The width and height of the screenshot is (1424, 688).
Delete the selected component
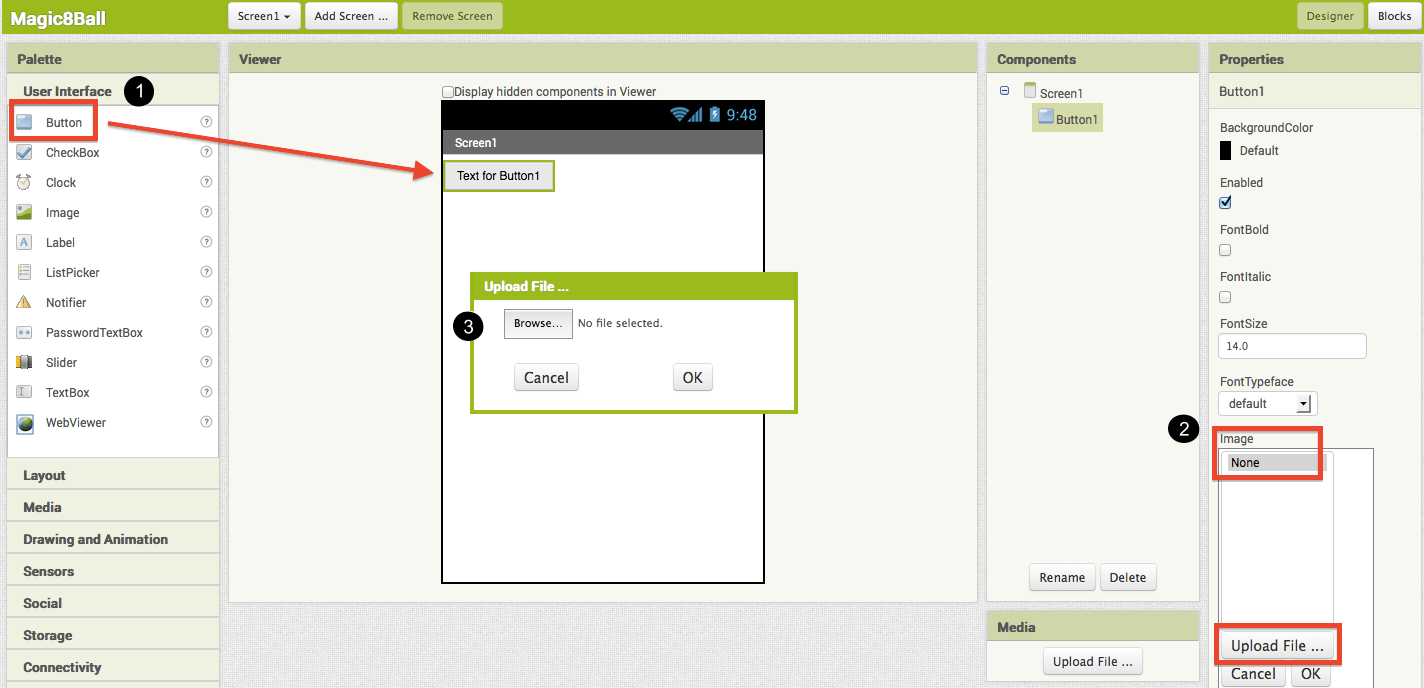[x=1127, y=577]
